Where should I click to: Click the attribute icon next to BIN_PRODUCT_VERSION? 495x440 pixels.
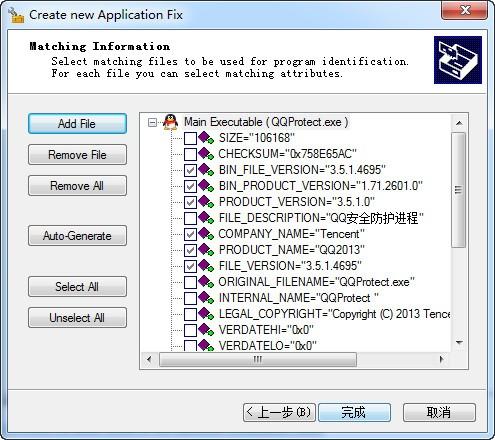pyautogui.click(x=206, y=186)
